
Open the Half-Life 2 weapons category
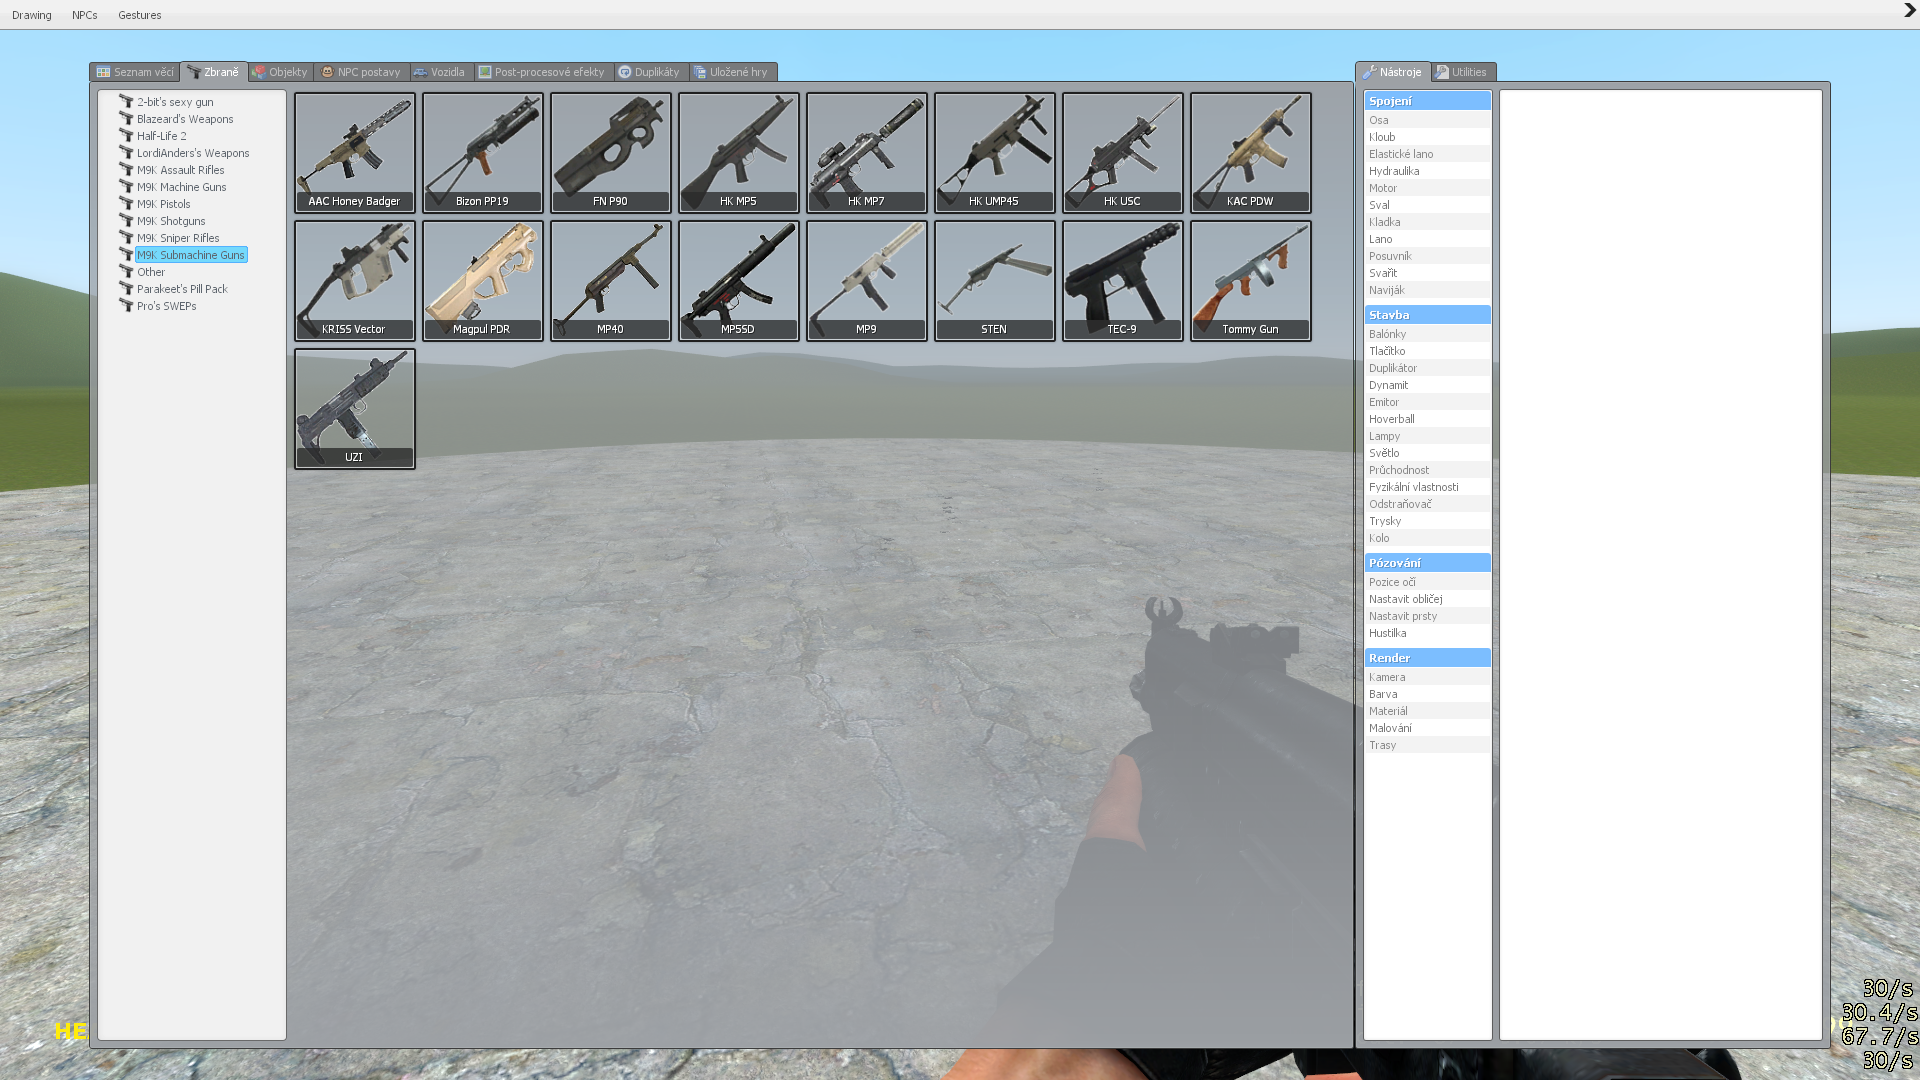click(x=162, y=136)
